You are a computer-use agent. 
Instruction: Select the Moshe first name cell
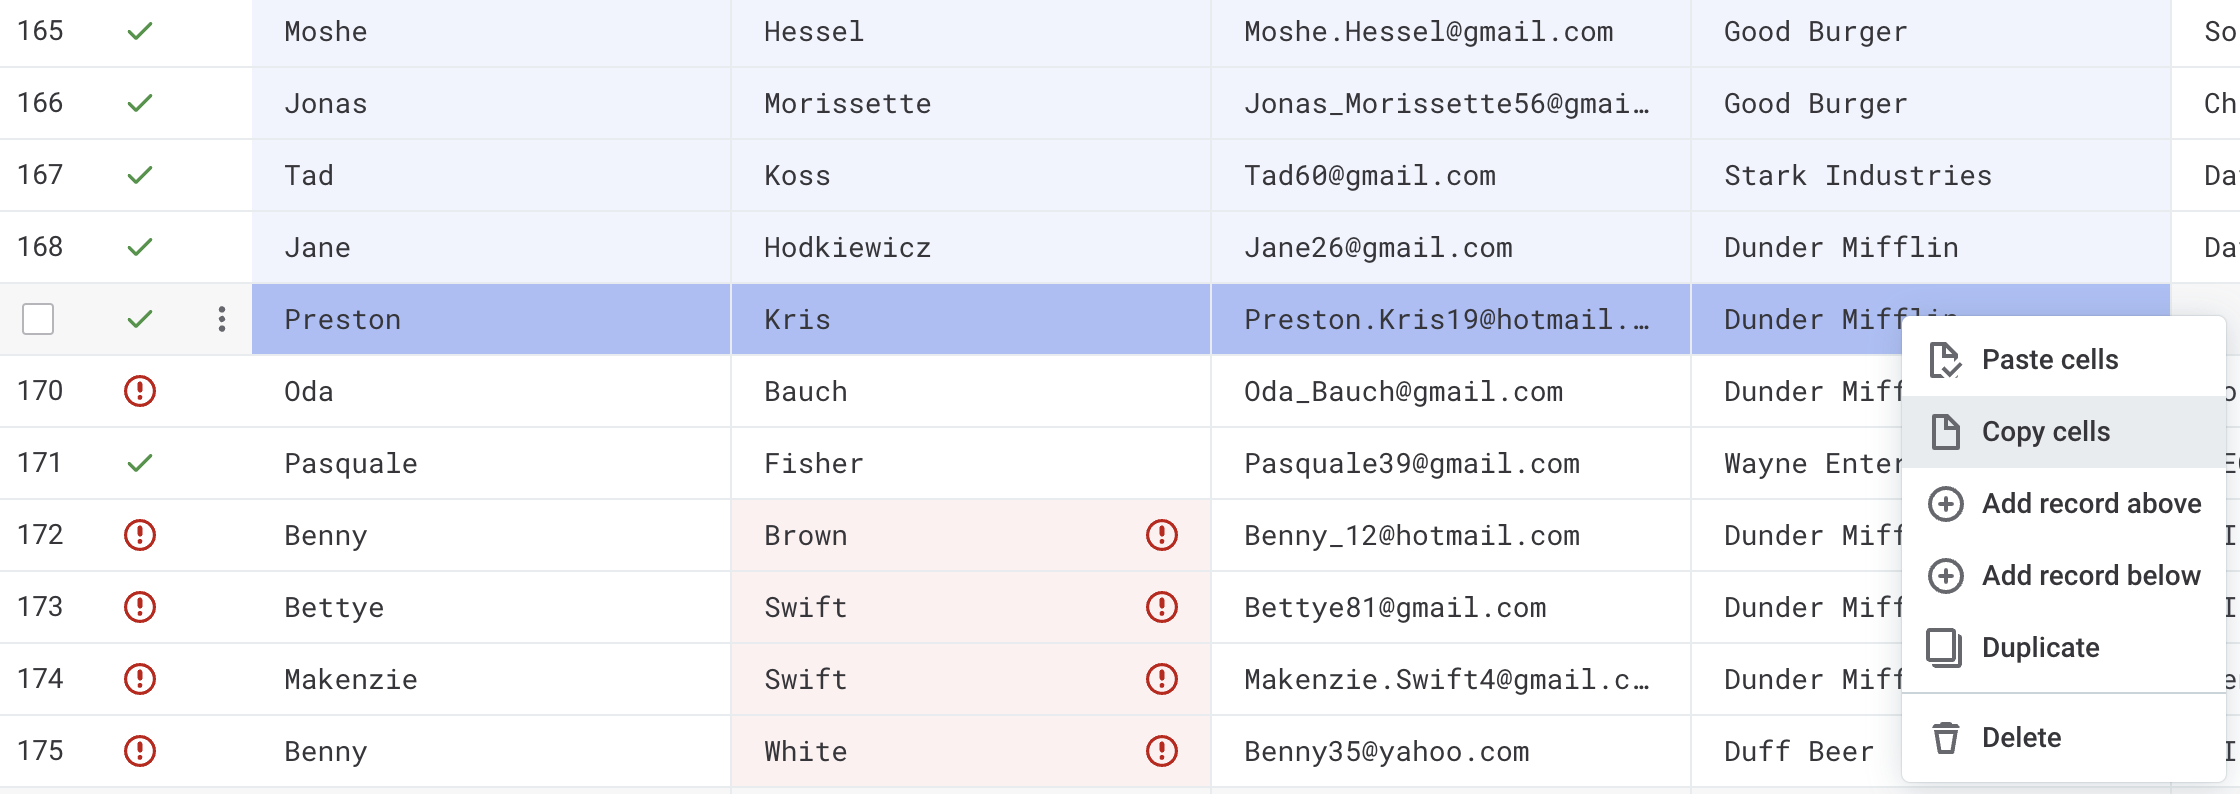point(490,32)
